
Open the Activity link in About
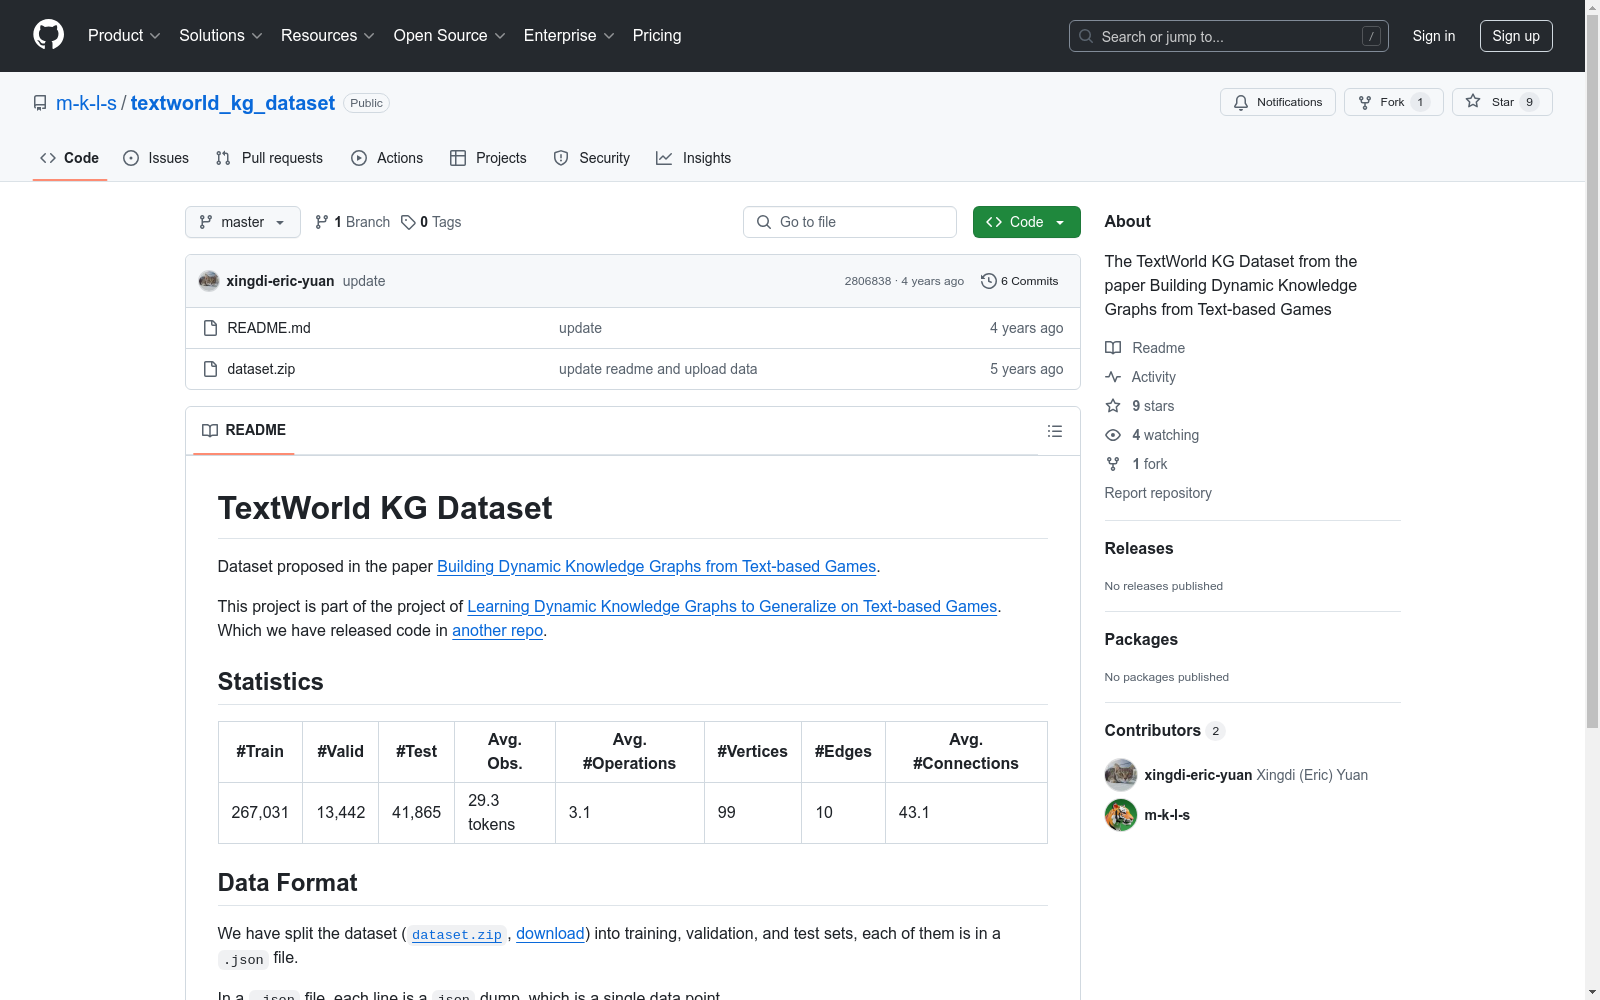click(1140, 377)
